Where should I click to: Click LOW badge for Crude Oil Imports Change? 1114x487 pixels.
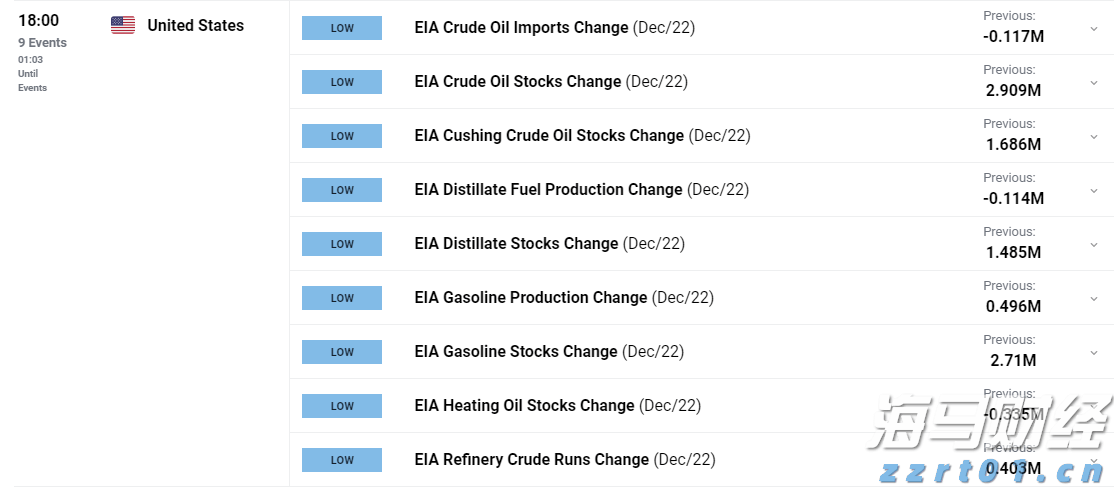(342, 28)
